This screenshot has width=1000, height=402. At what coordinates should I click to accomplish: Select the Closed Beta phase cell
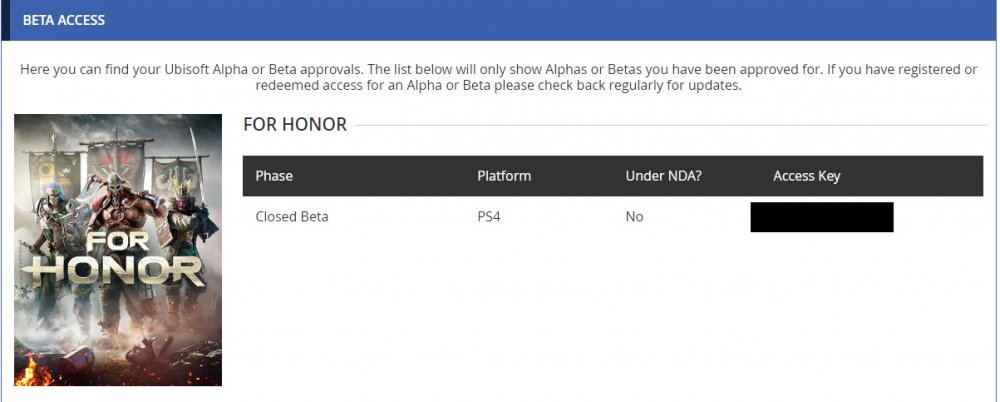coord(292,216)
